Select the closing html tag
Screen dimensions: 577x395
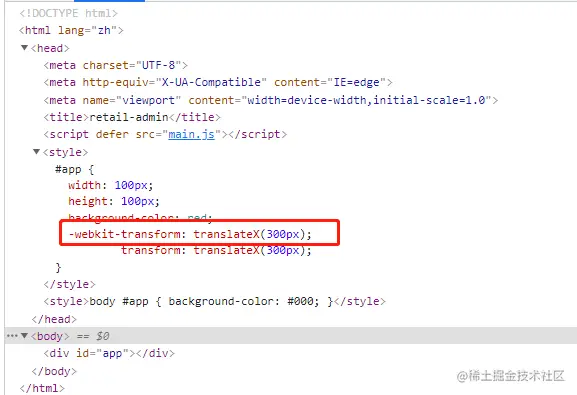coord(42,388)
